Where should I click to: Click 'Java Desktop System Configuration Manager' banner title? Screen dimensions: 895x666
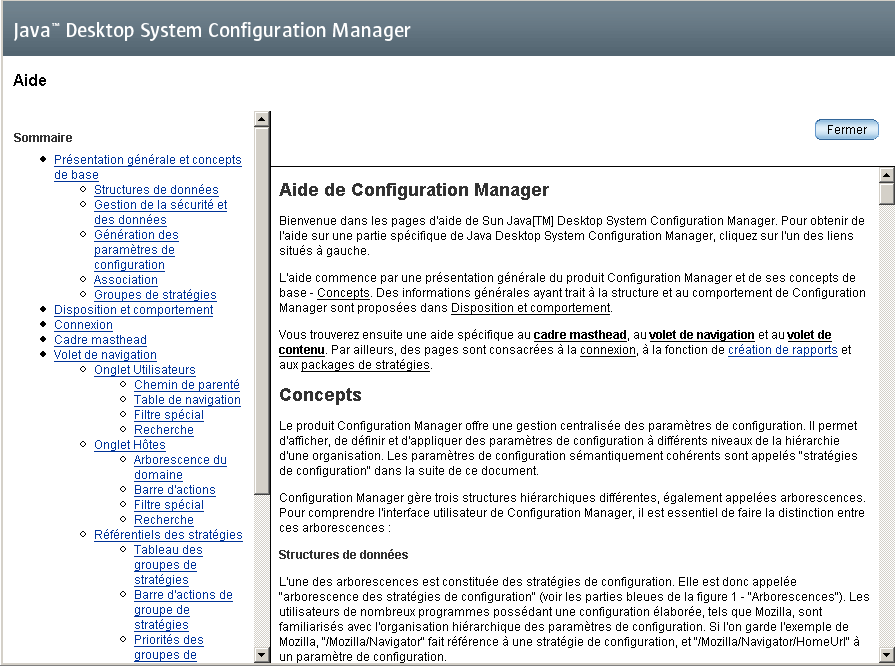coord(212,30)
